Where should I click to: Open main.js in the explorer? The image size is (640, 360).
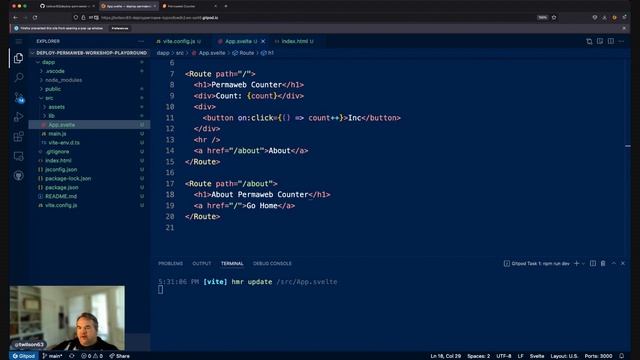pos(89,134)
